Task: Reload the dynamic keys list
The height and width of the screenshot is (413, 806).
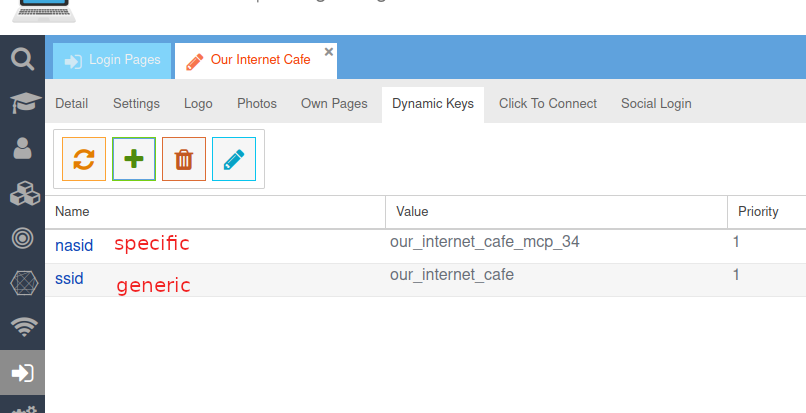Action: tap(84, 159)
